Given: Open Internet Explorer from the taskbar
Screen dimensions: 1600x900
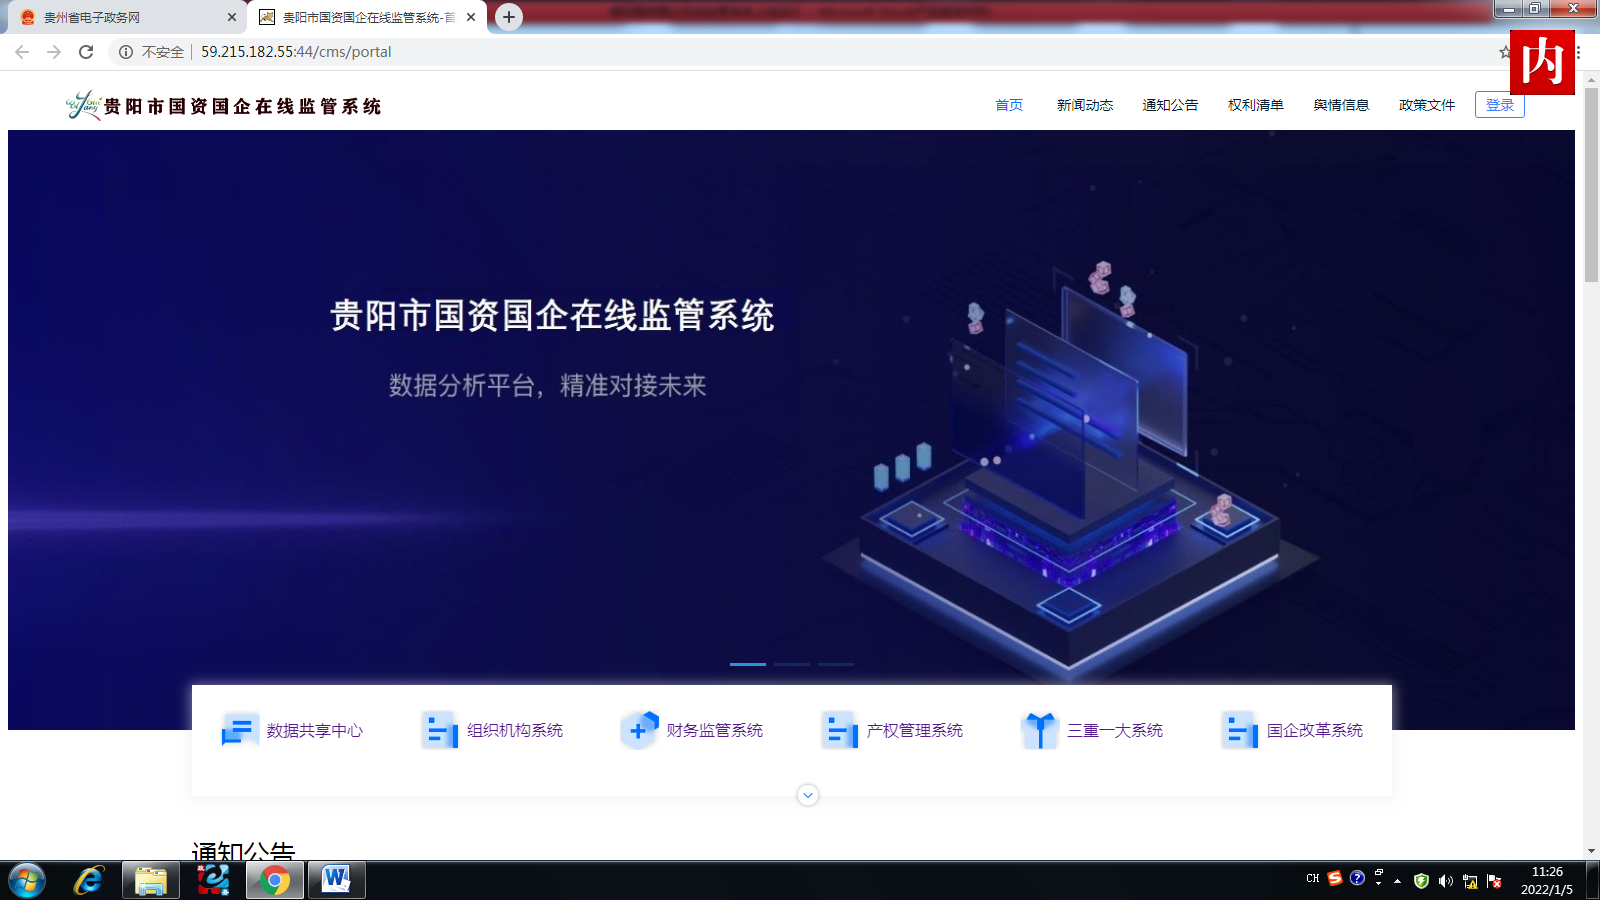Looking at the screenshot, I should pos(89,880).
